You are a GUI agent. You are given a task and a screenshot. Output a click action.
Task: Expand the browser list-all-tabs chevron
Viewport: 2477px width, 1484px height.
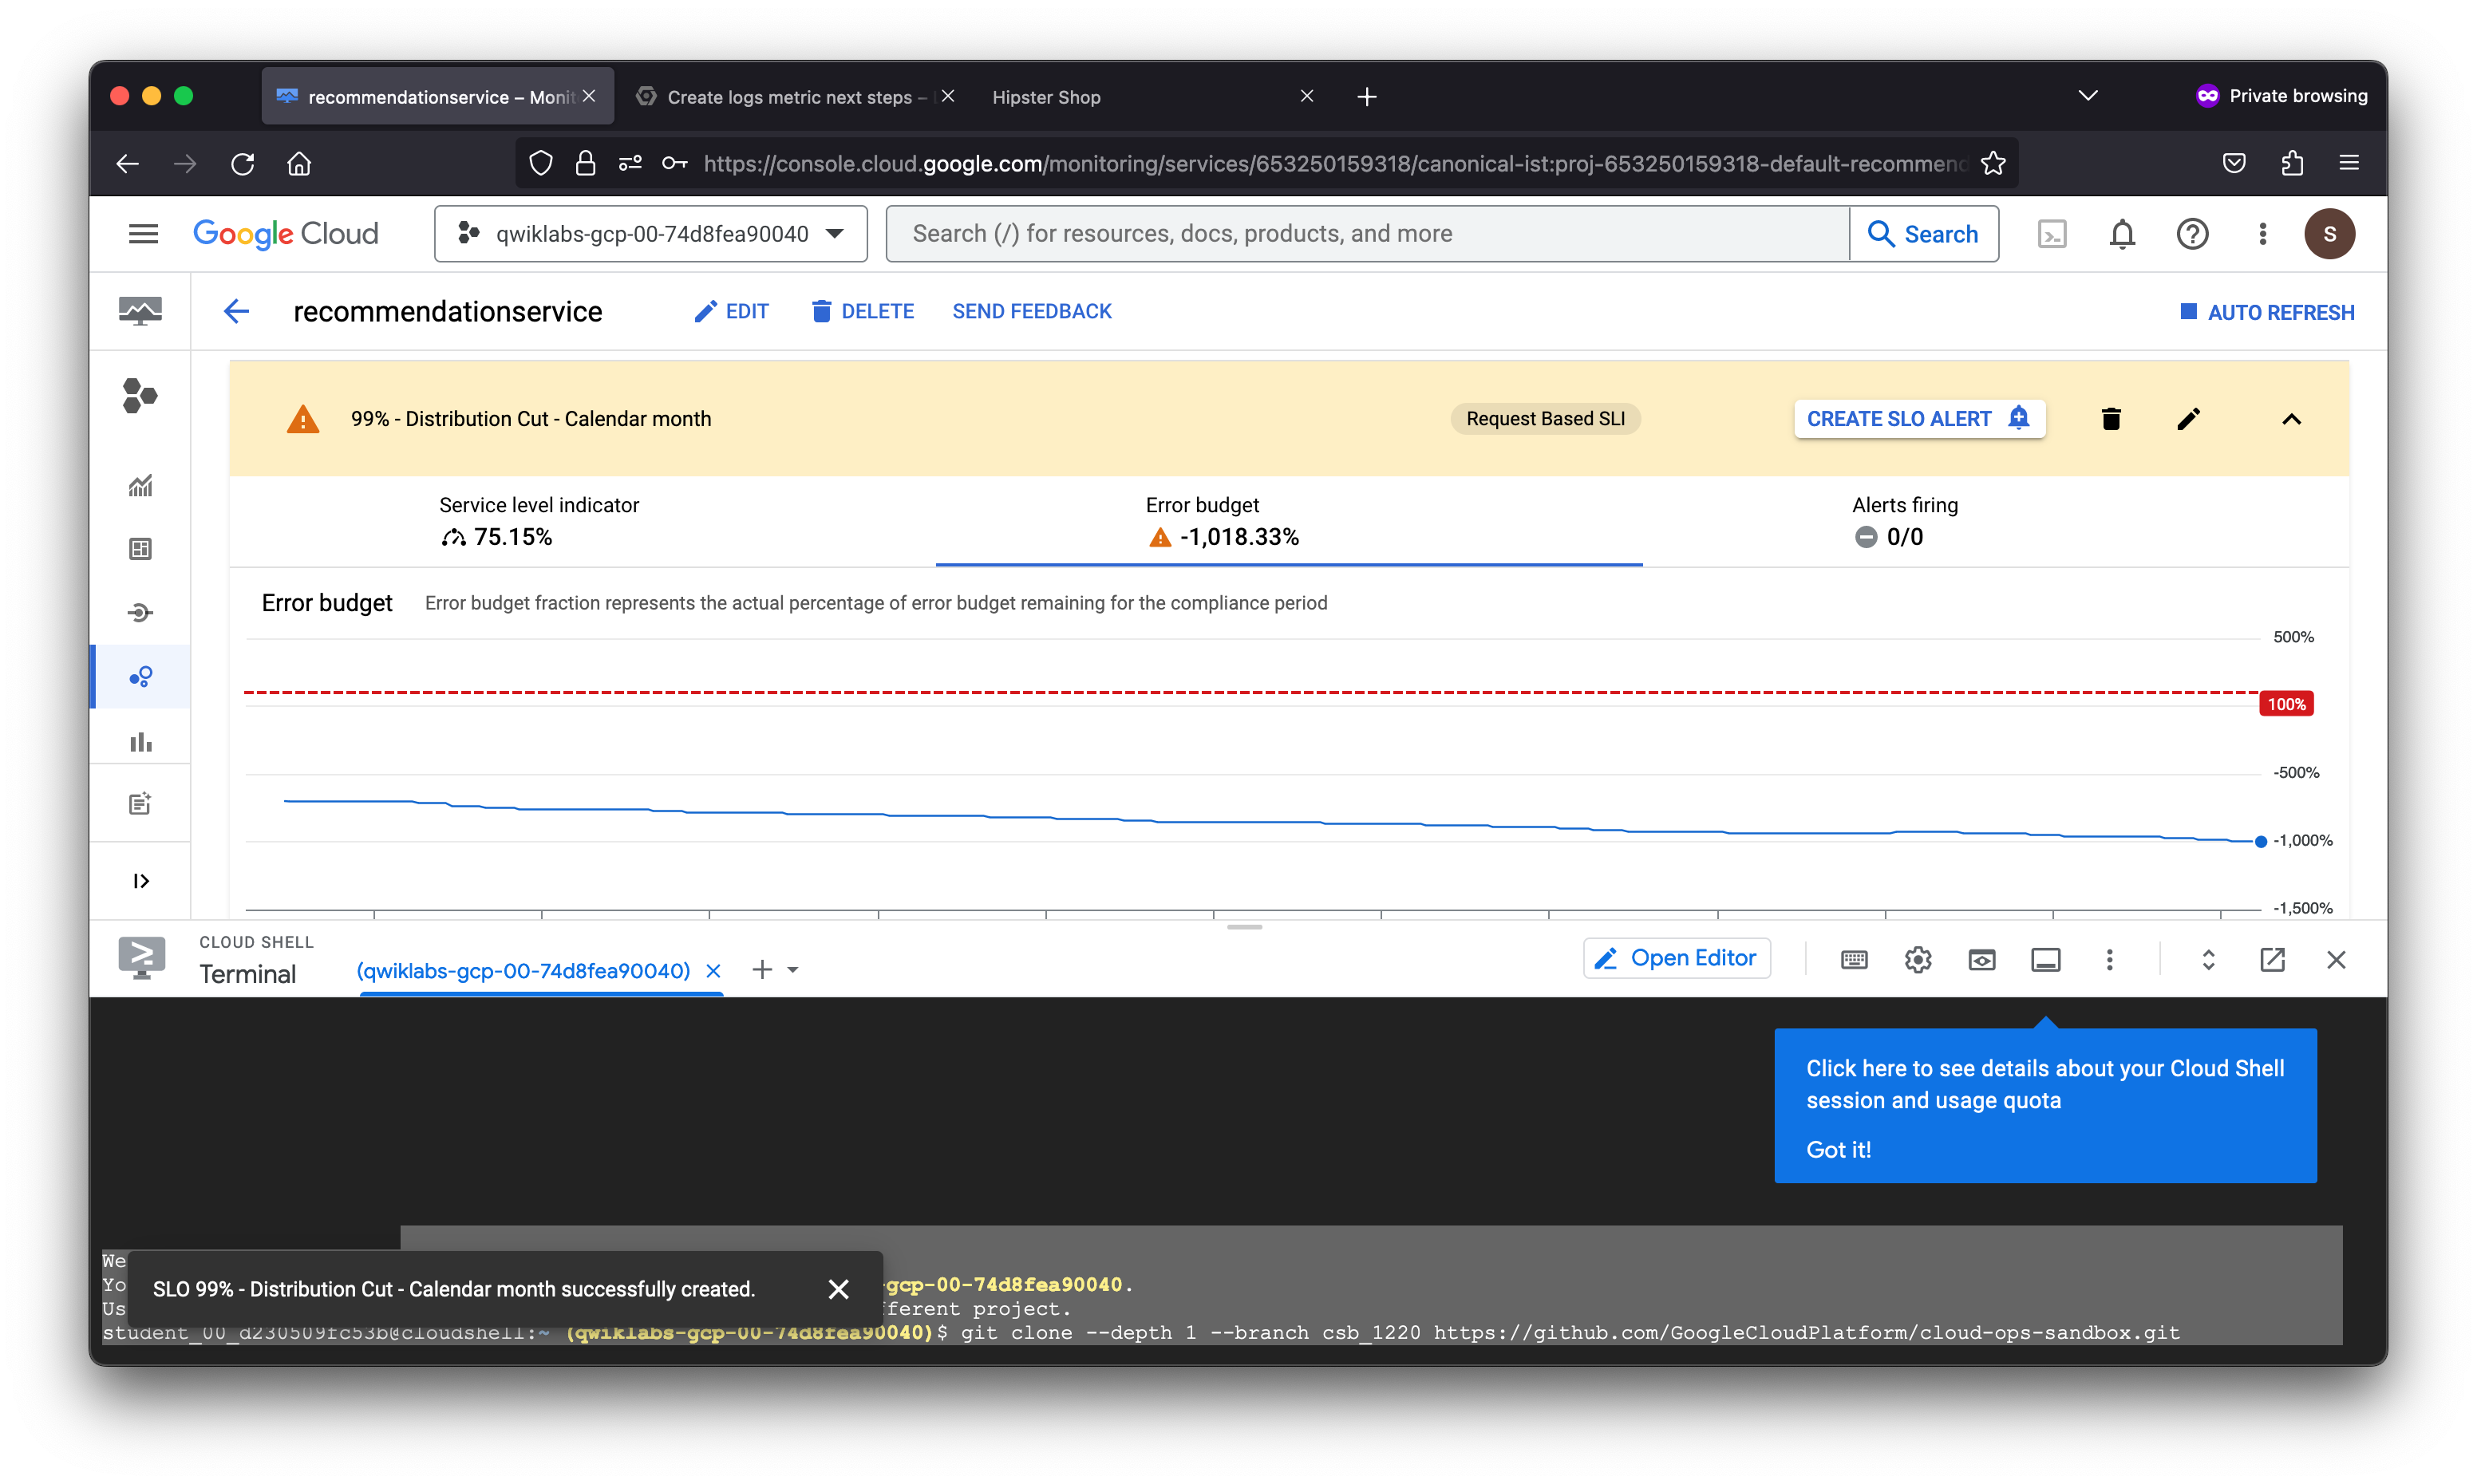point(2088,96)
